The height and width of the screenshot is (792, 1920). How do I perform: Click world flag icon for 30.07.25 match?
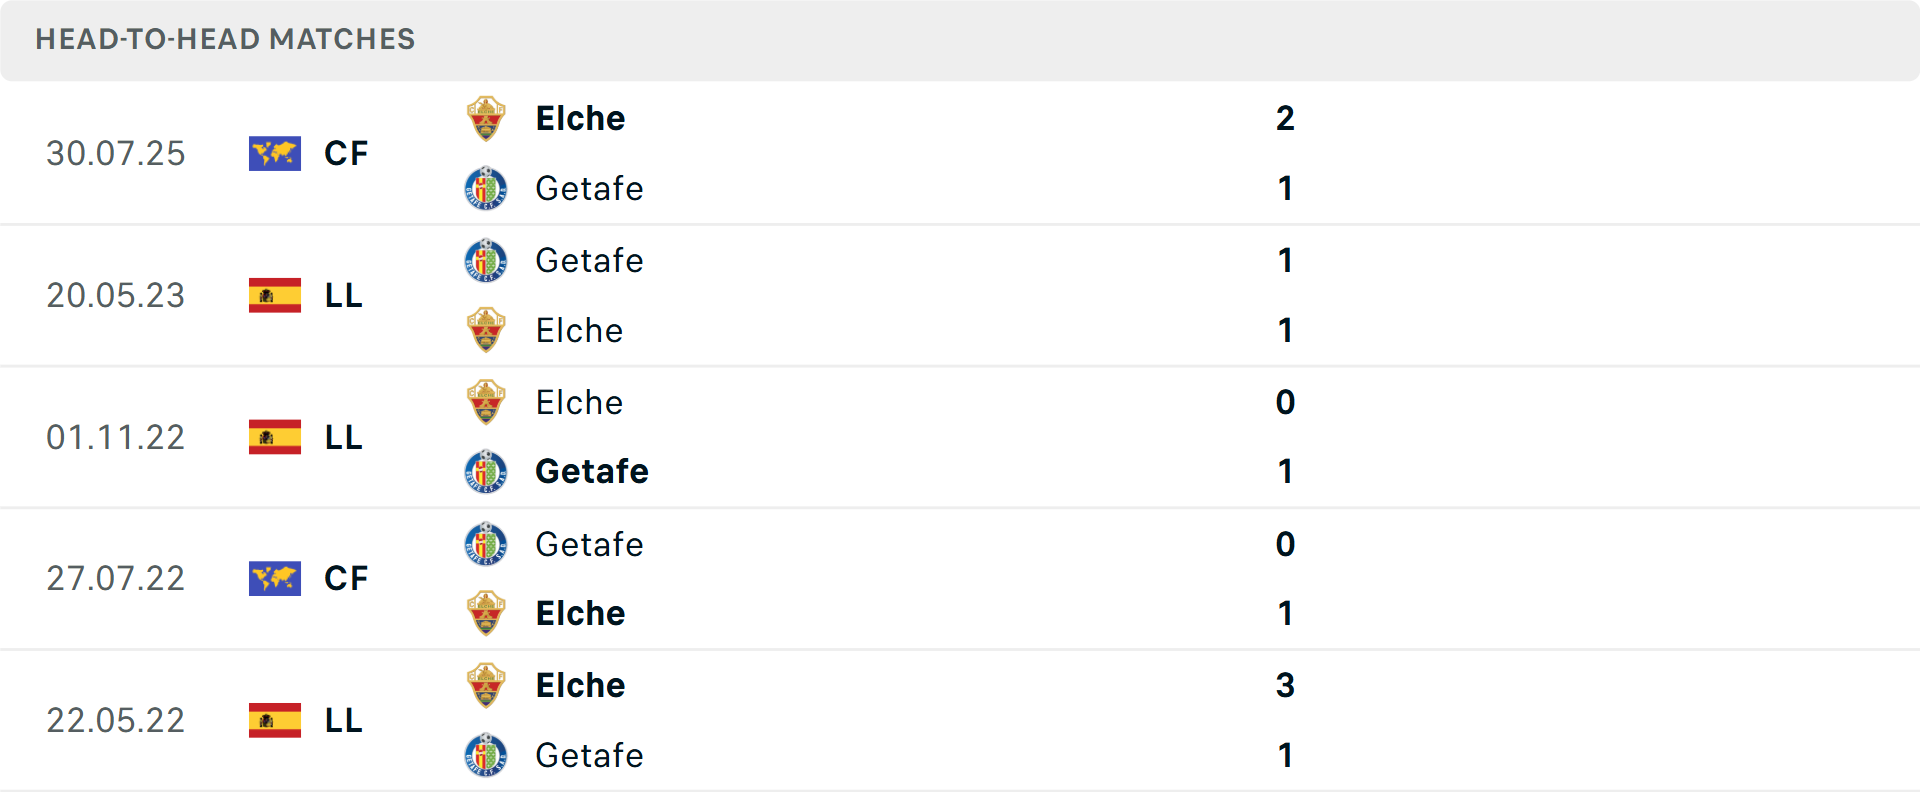click(275, 154)
